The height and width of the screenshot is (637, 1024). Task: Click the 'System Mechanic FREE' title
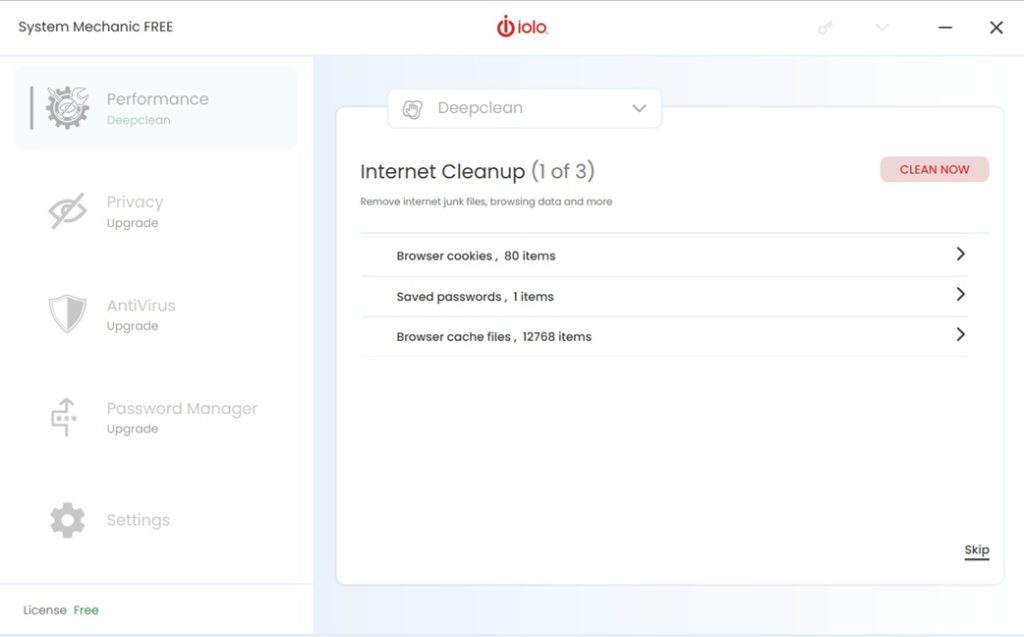tap(95, 27)
